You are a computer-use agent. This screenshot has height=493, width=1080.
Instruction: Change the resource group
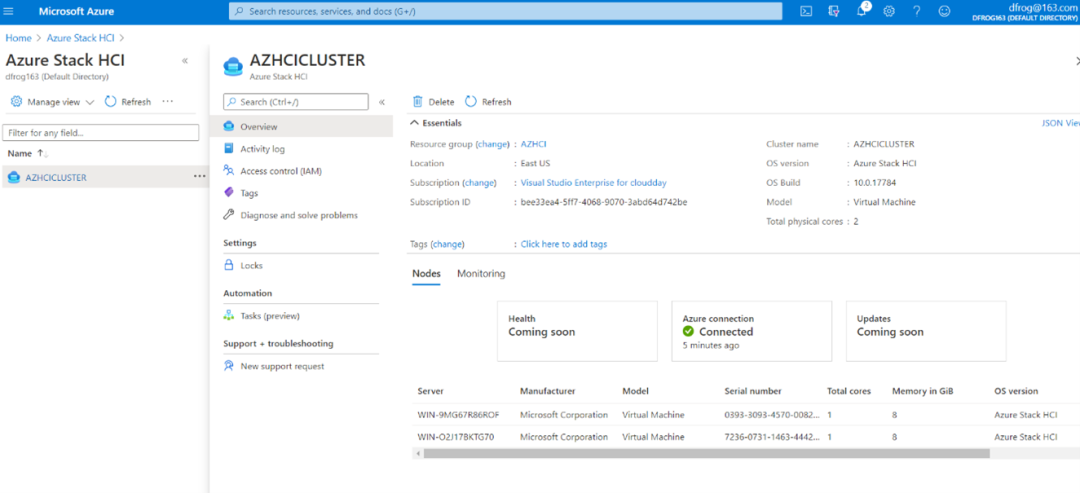492,144
